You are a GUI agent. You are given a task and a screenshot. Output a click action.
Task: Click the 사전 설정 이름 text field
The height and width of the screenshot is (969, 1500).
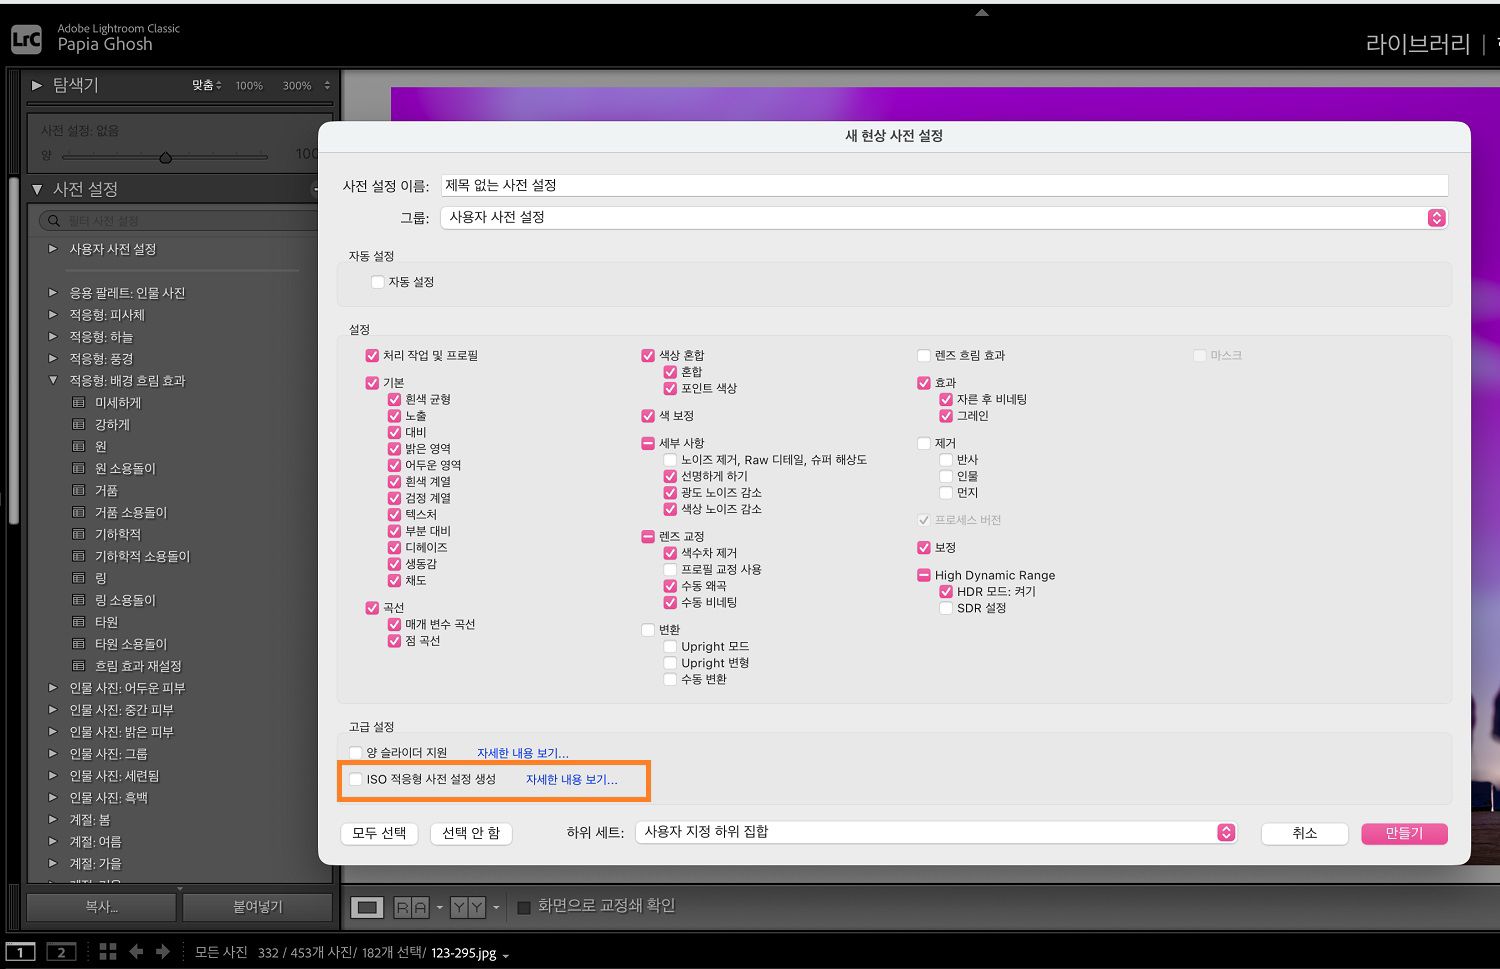(x=944, y=186)
